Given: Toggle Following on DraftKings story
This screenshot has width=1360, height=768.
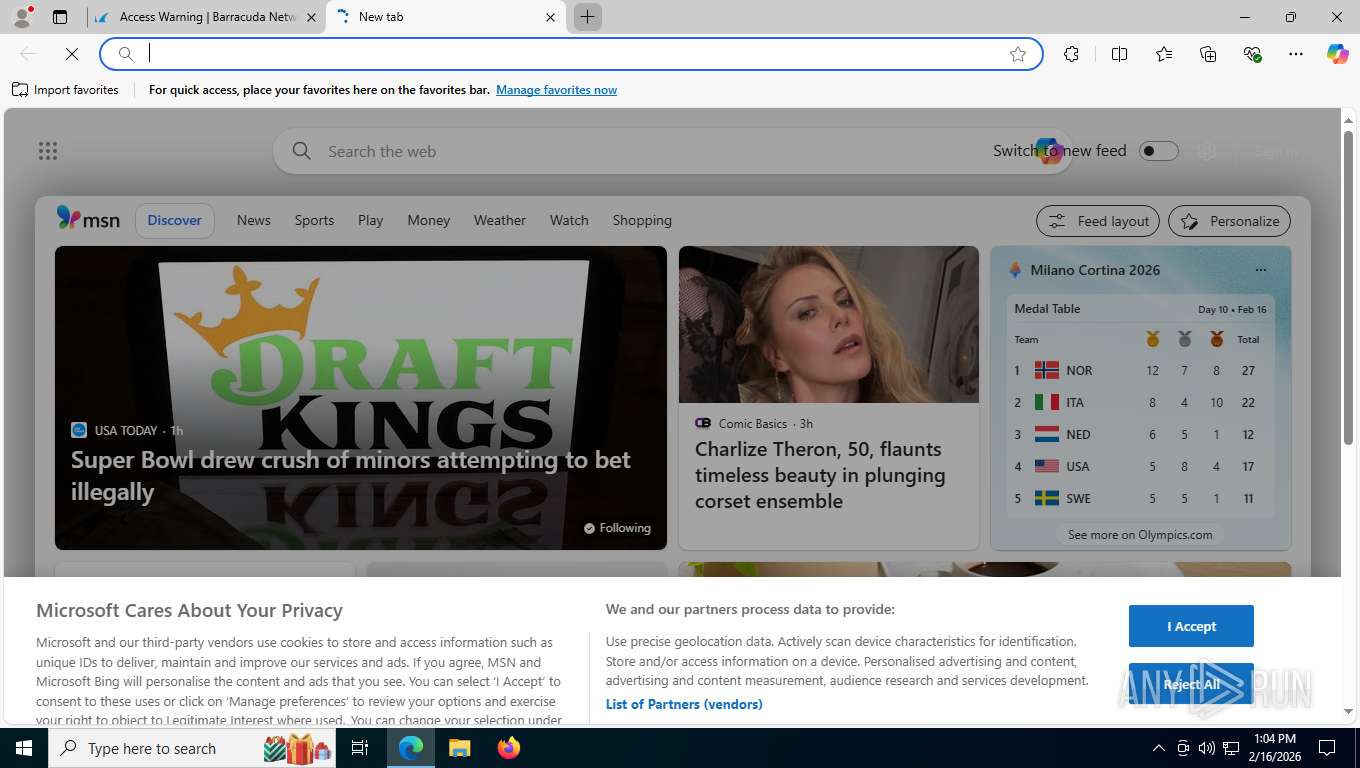Looking at the screenshot, I should [617, 528].
